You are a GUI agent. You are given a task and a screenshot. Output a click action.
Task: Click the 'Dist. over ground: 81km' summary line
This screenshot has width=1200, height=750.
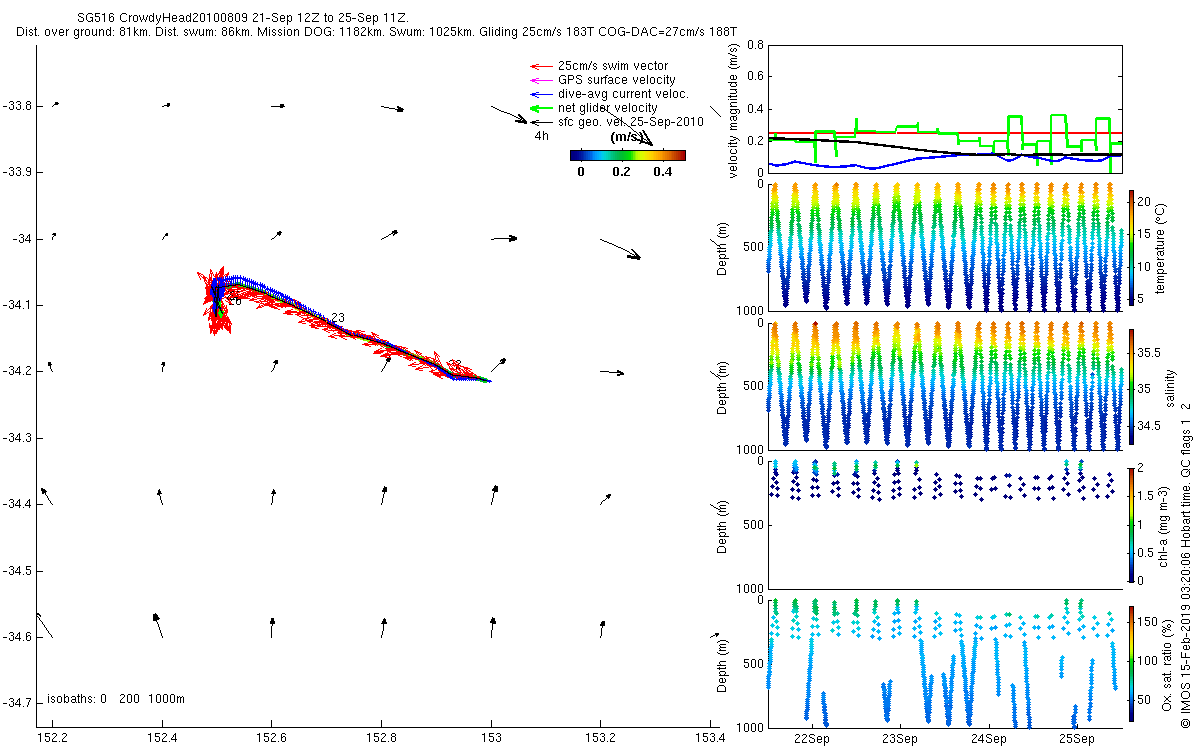[377, 33]
